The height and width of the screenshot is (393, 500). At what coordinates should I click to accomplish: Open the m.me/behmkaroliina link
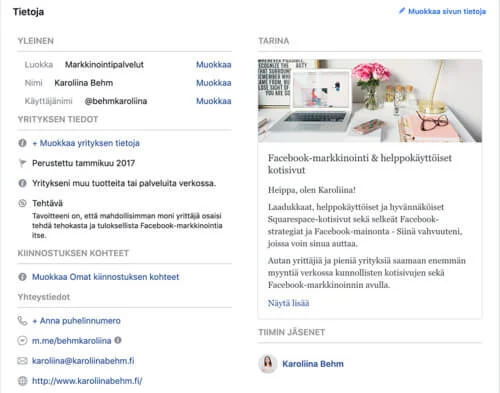coord(71,341)
